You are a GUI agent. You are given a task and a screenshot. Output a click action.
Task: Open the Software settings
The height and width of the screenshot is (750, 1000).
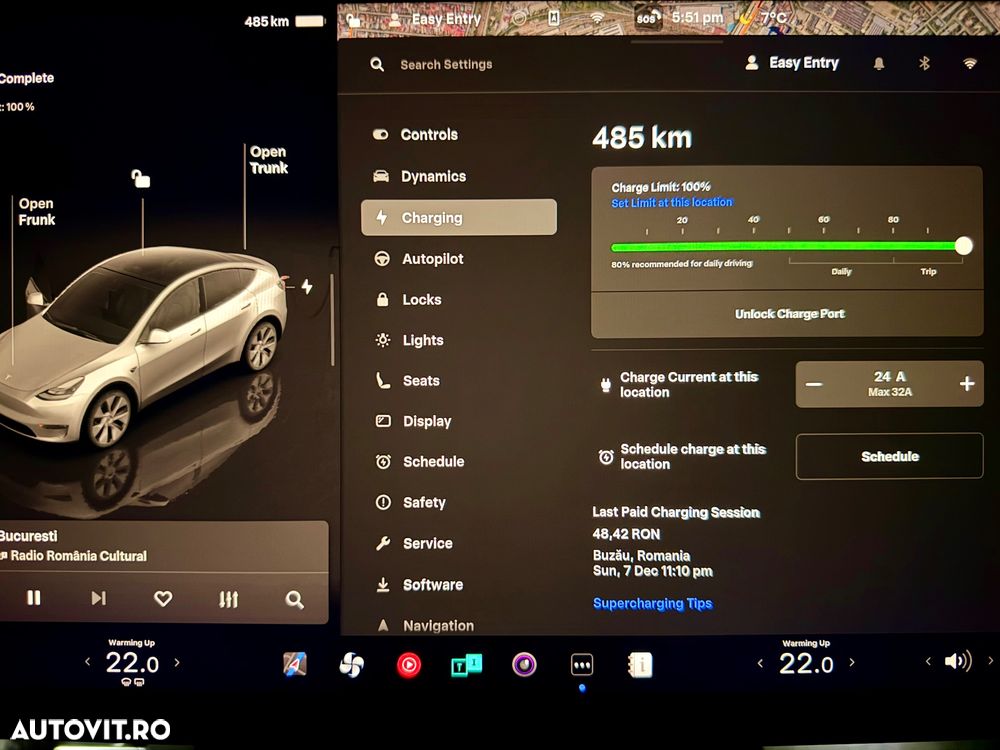(419, 585)
